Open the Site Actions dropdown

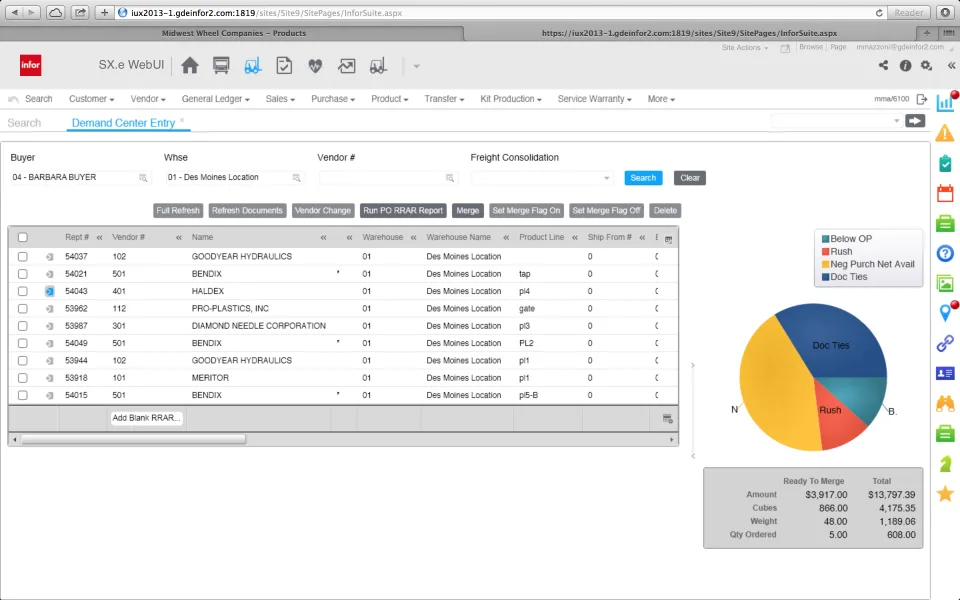744,47
